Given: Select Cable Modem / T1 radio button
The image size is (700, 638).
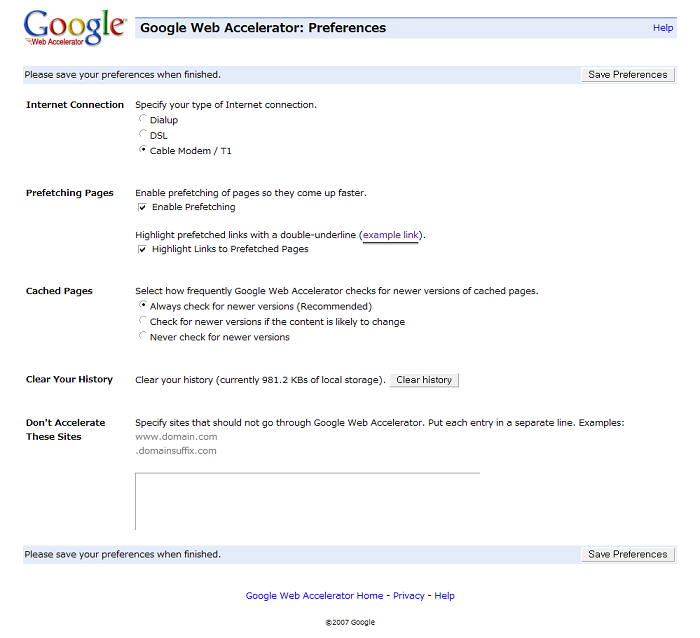Looking at the screenshot, I should [142, 150].
